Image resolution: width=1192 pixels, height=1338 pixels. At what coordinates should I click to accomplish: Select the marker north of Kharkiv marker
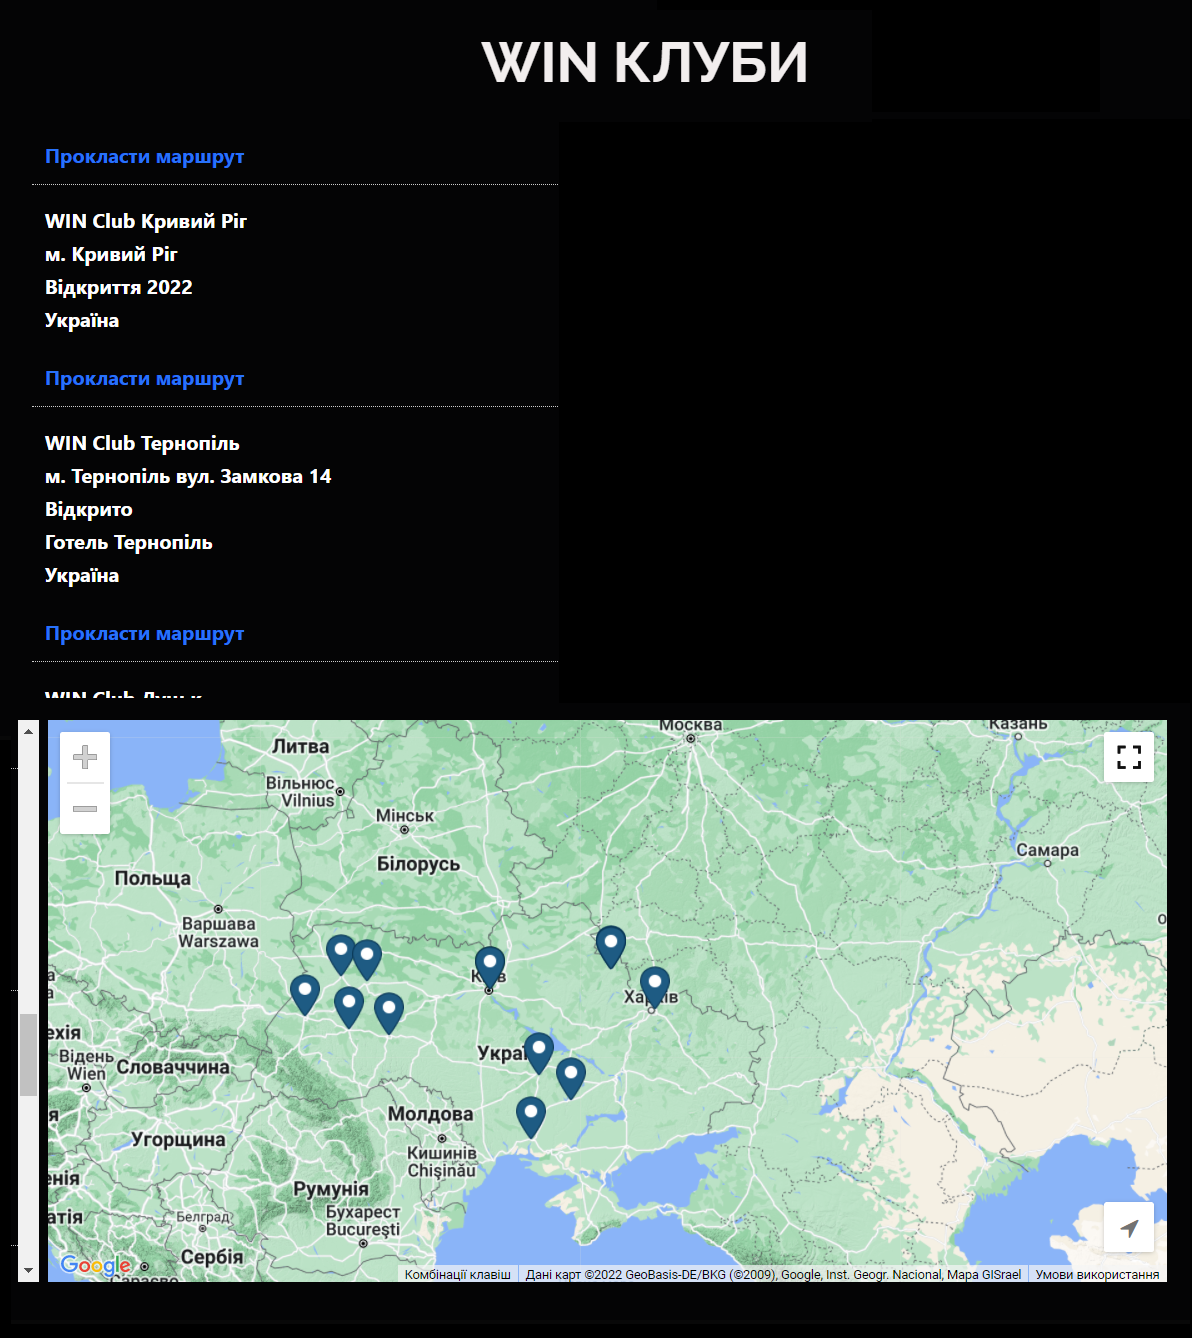[x=611, y=944]
